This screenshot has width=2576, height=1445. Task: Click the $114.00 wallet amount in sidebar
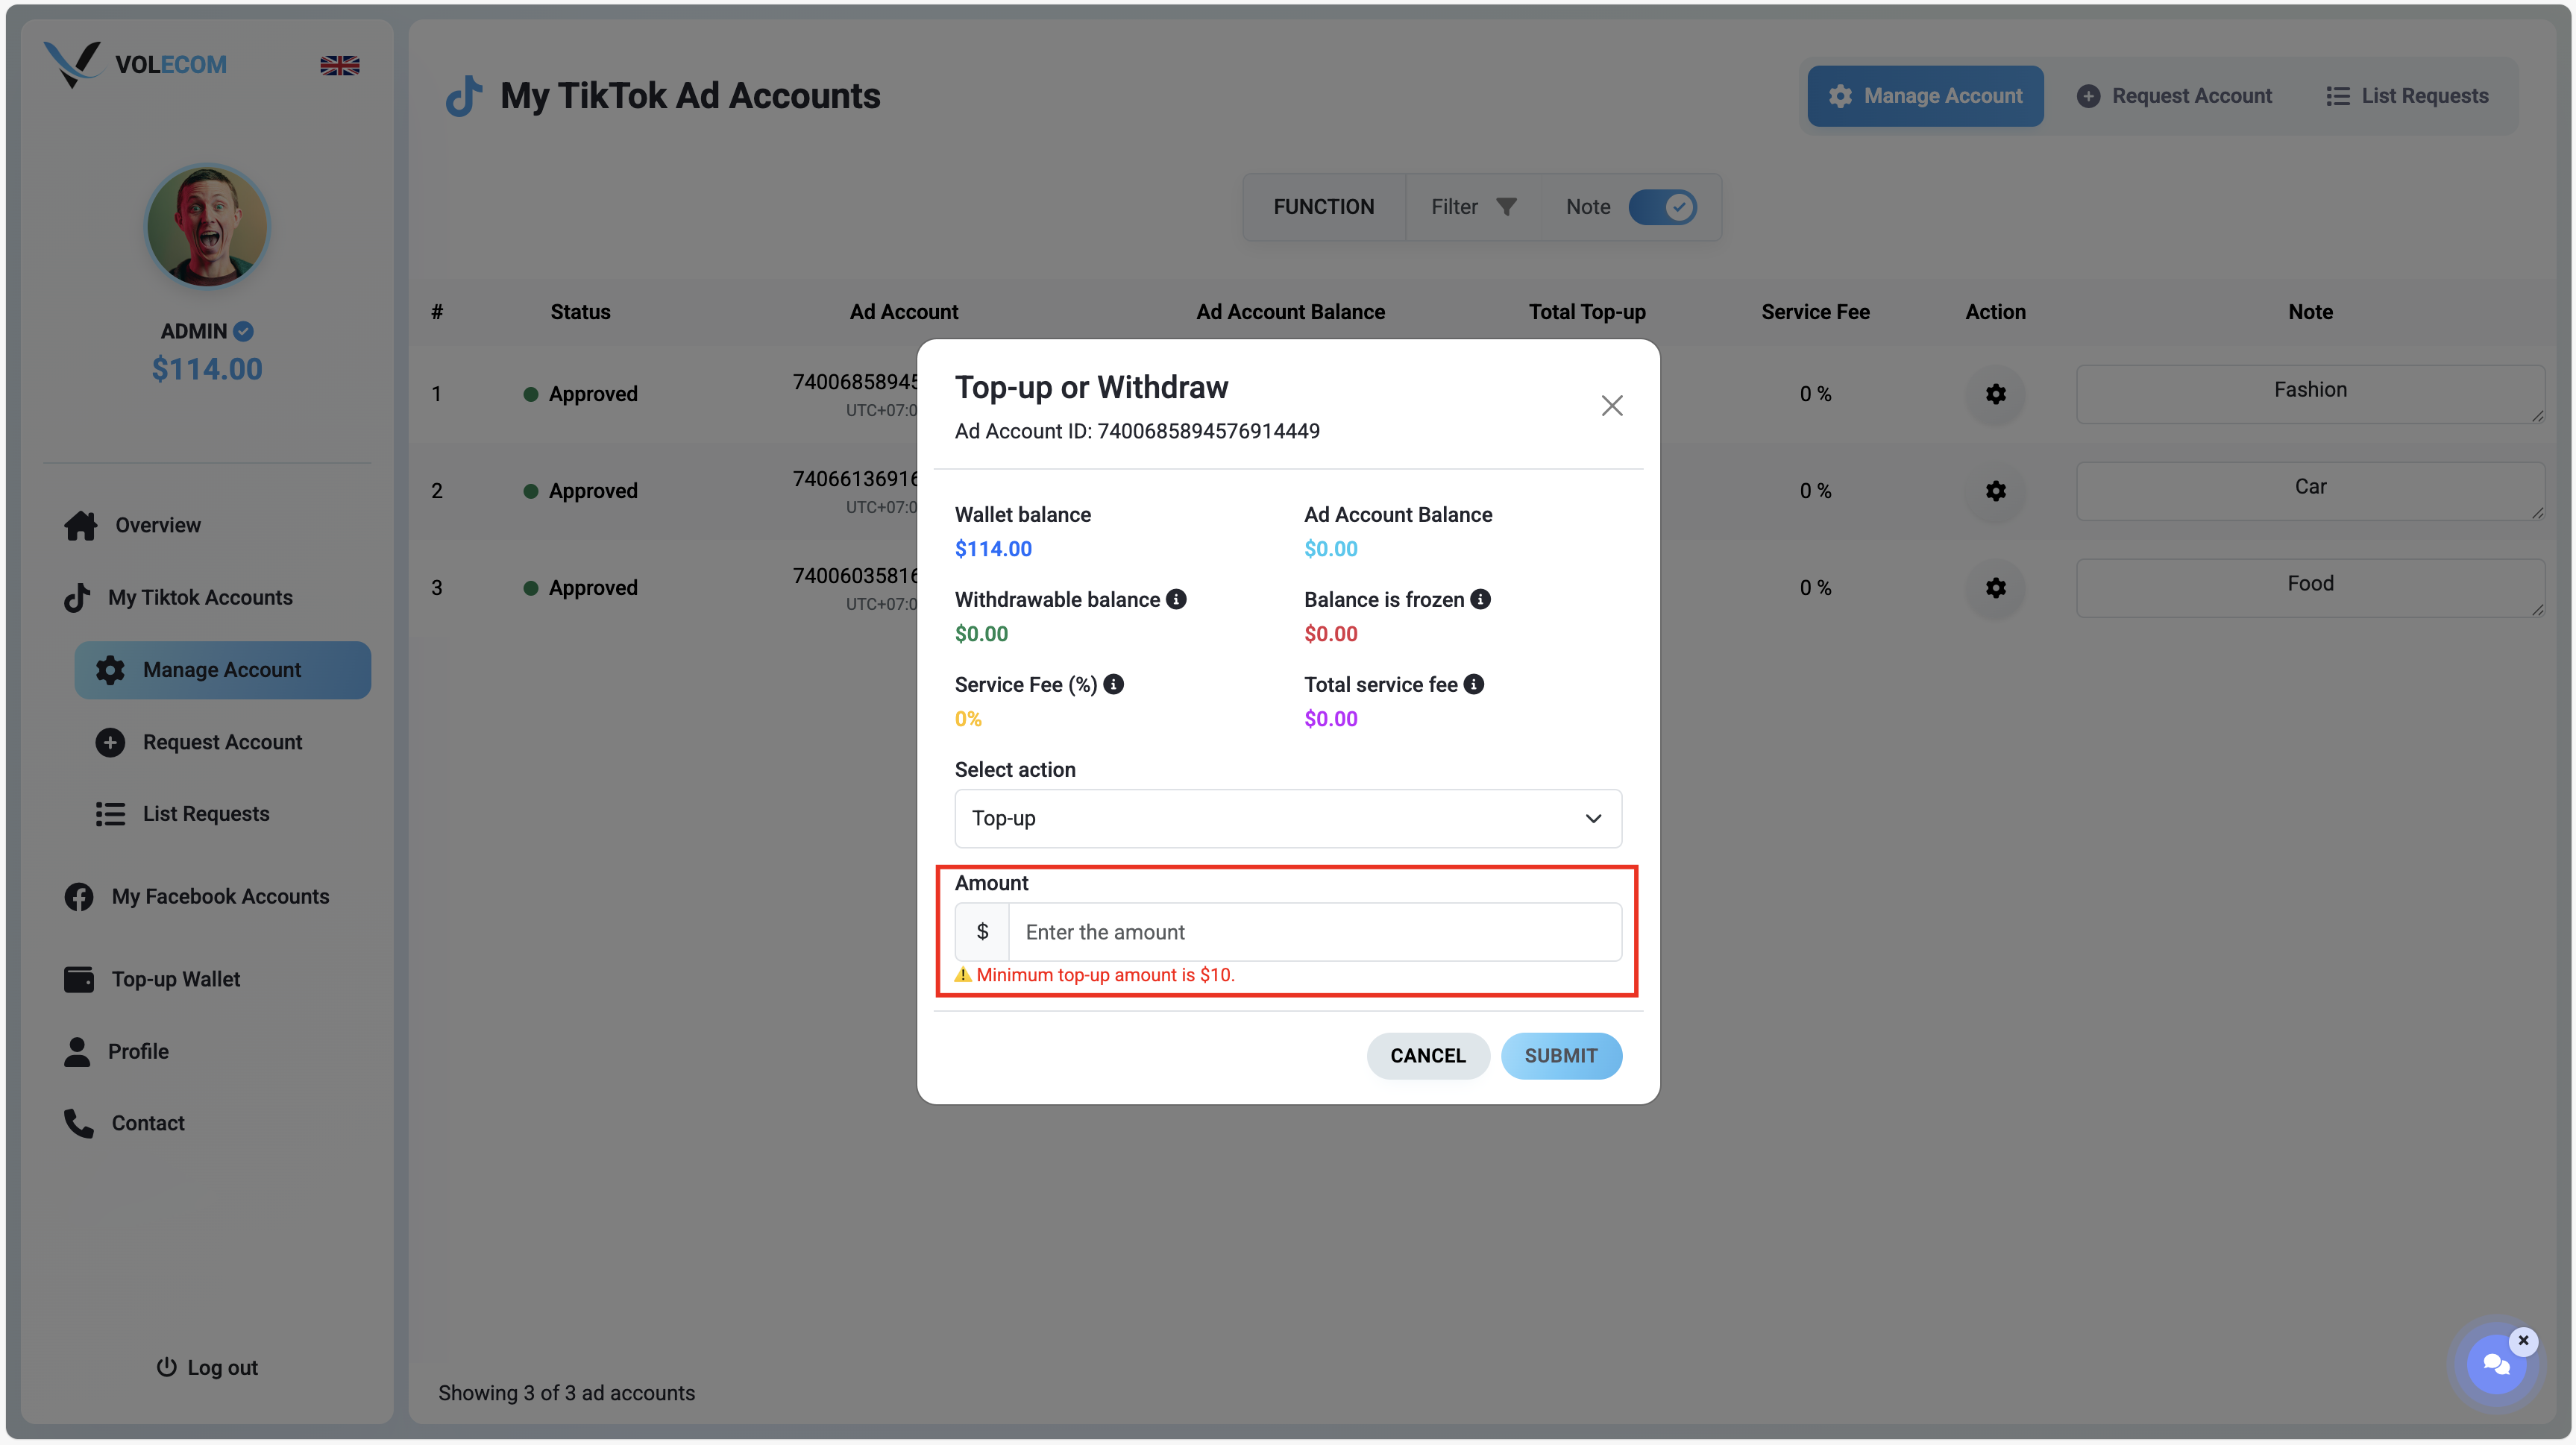207,369
